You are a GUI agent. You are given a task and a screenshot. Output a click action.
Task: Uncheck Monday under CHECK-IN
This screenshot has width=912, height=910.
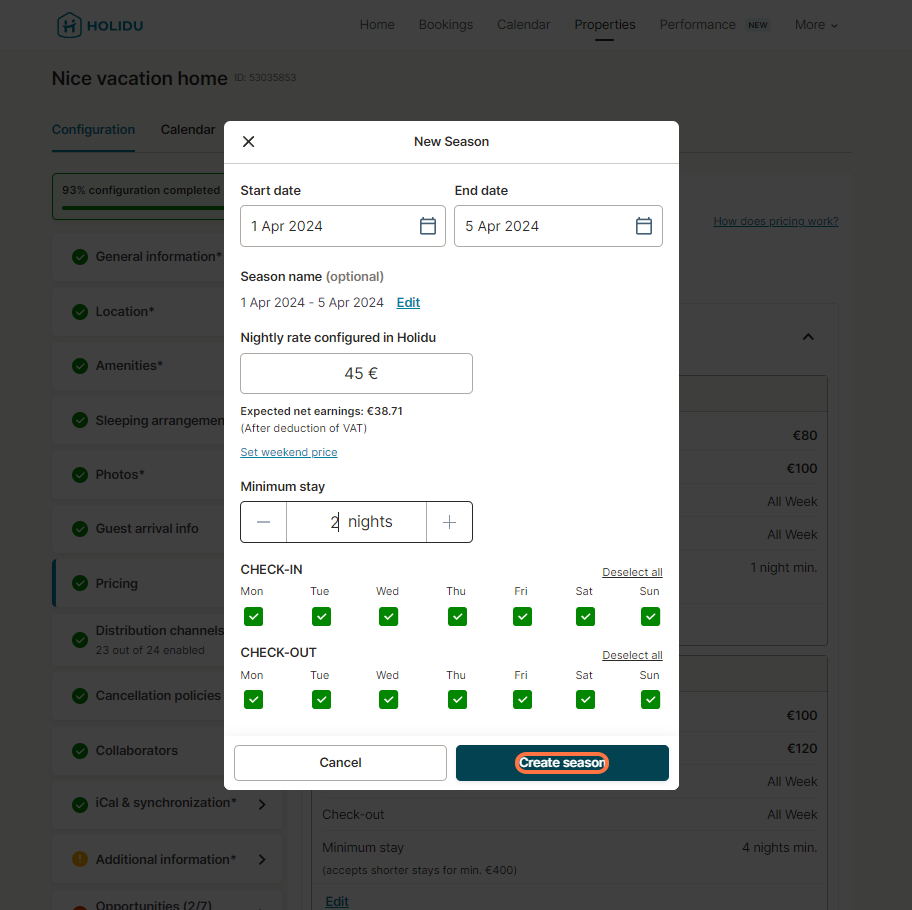coord(254,617)
